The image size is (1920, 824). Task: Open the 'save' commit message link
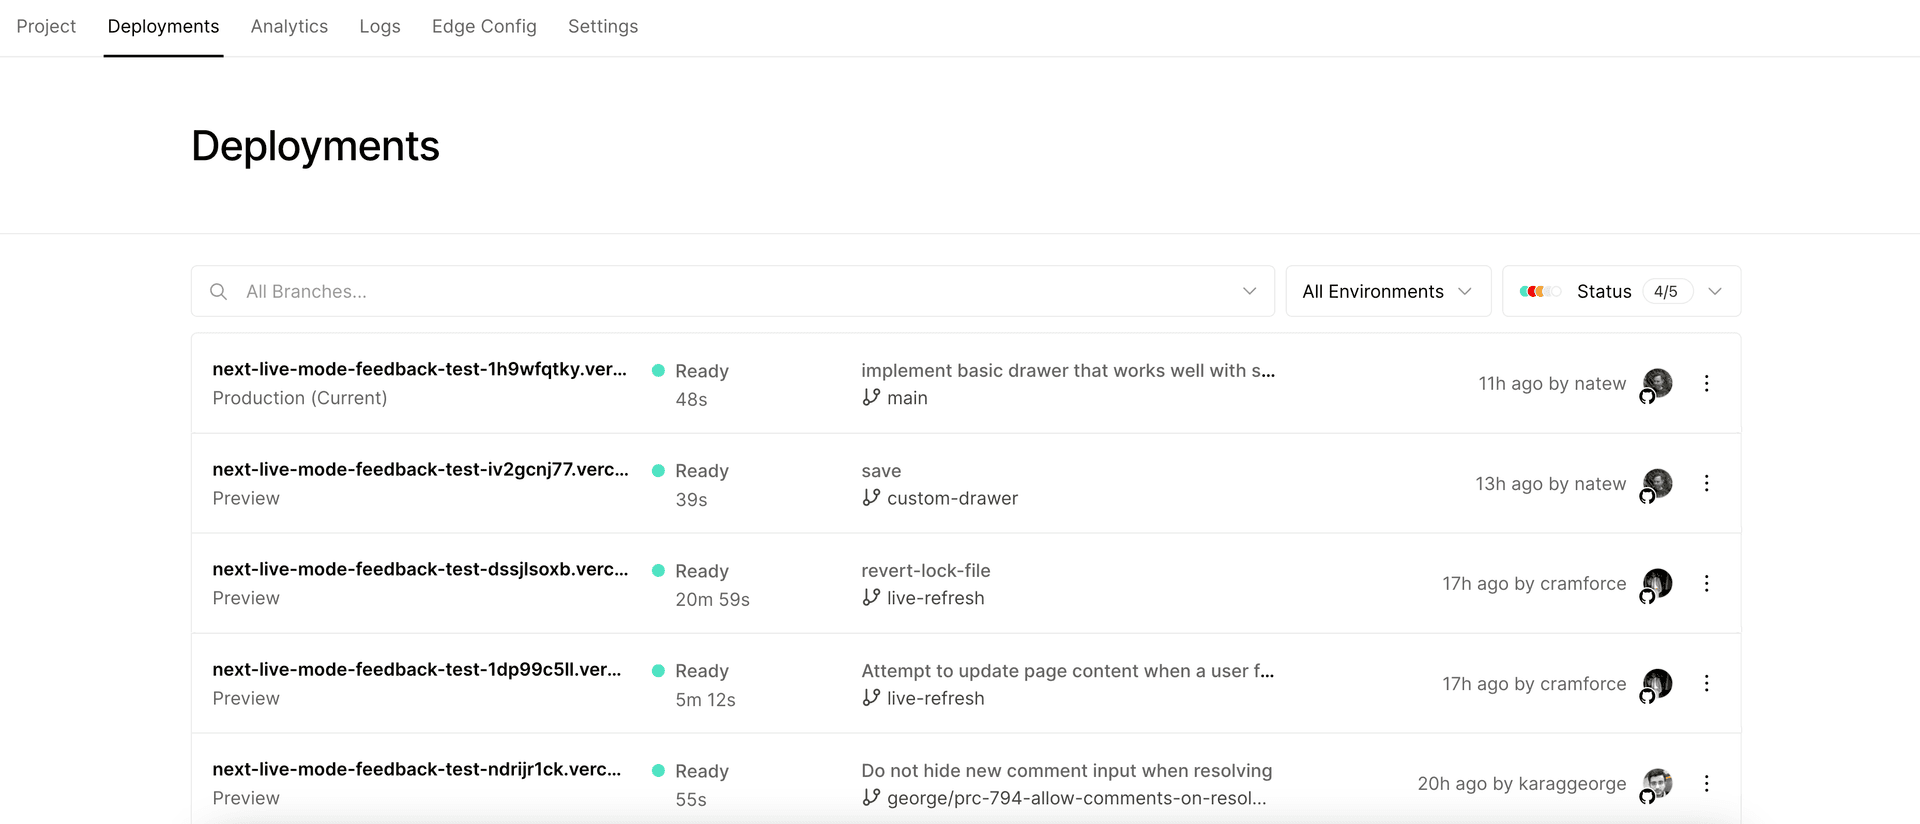(881, 471)
